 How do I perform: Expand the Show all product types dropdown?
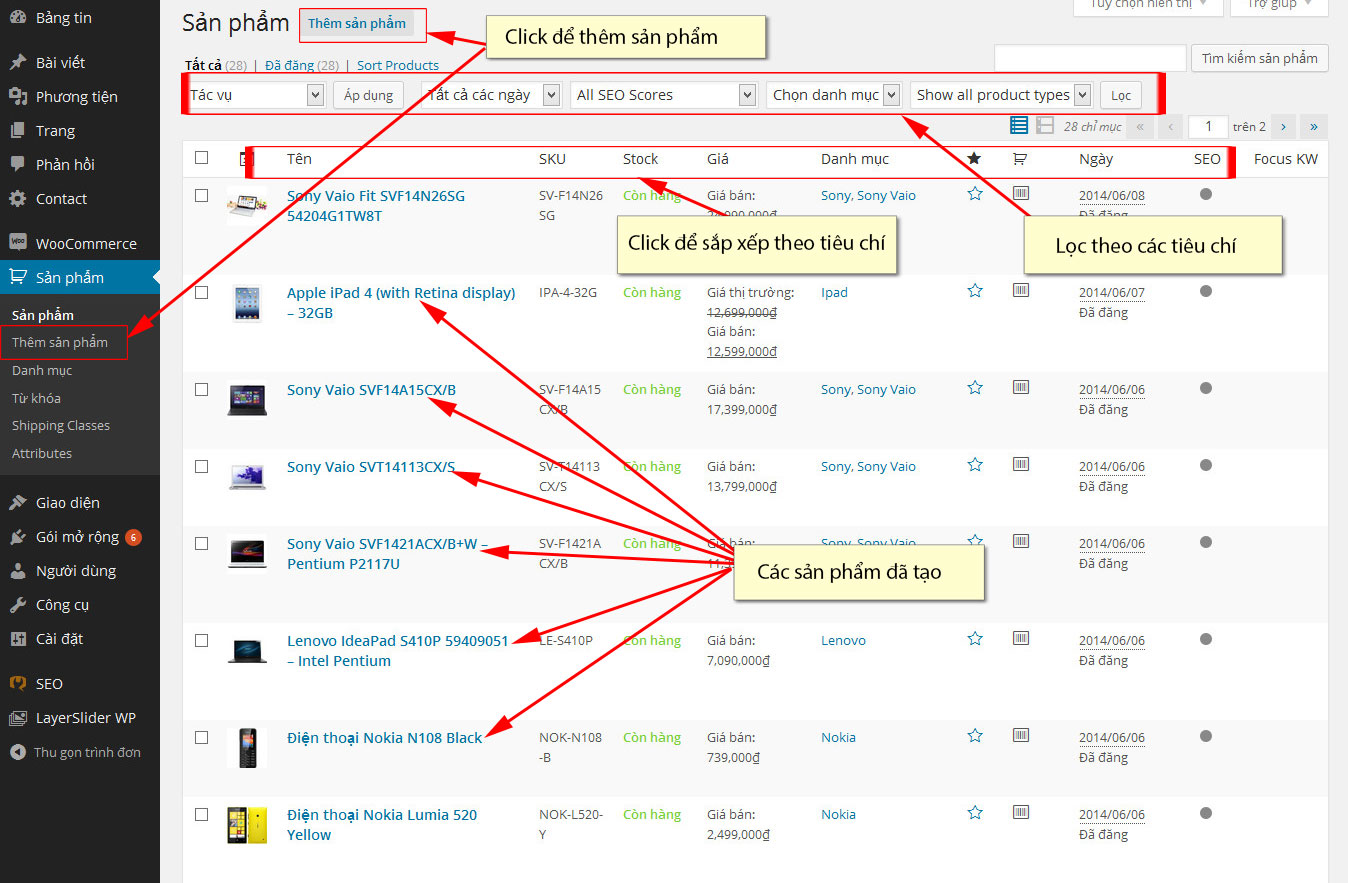pos(1001,95)
